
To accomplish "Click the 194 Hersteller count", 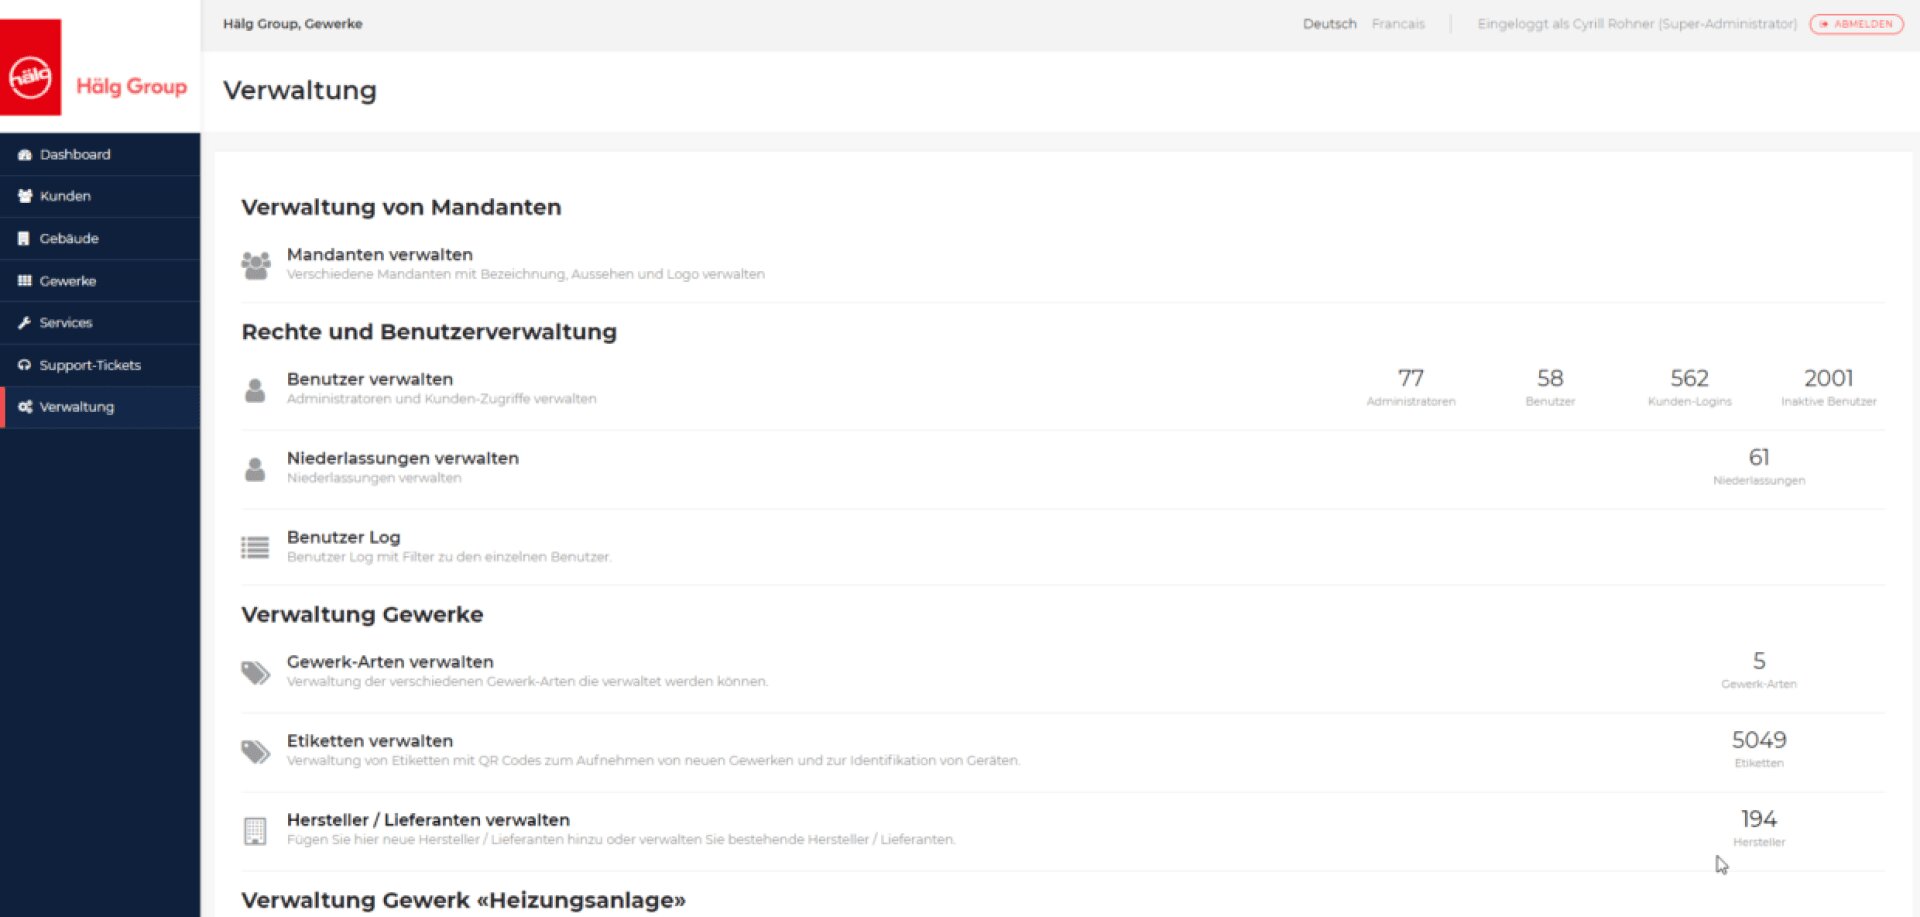I will [1759, 828].
